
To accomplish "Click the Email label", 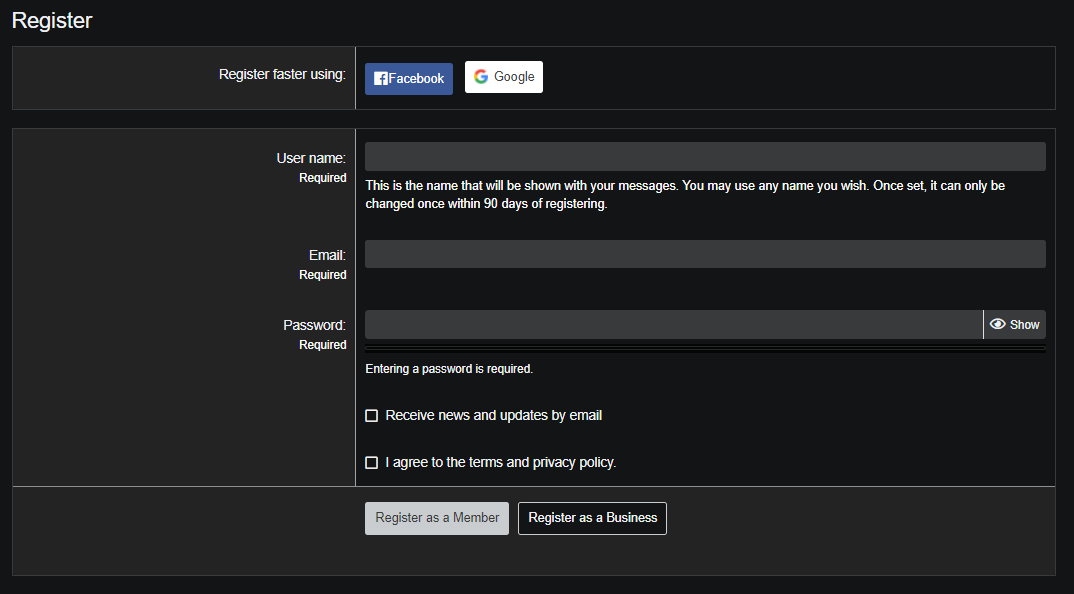I will tap(327, 255).
